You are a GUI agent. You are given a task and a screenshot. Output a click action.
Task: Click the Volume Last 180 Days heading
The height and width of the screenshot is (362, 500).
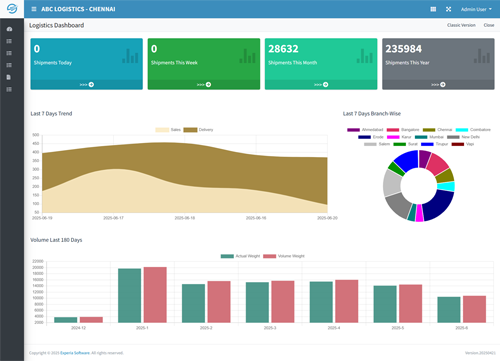56,240
